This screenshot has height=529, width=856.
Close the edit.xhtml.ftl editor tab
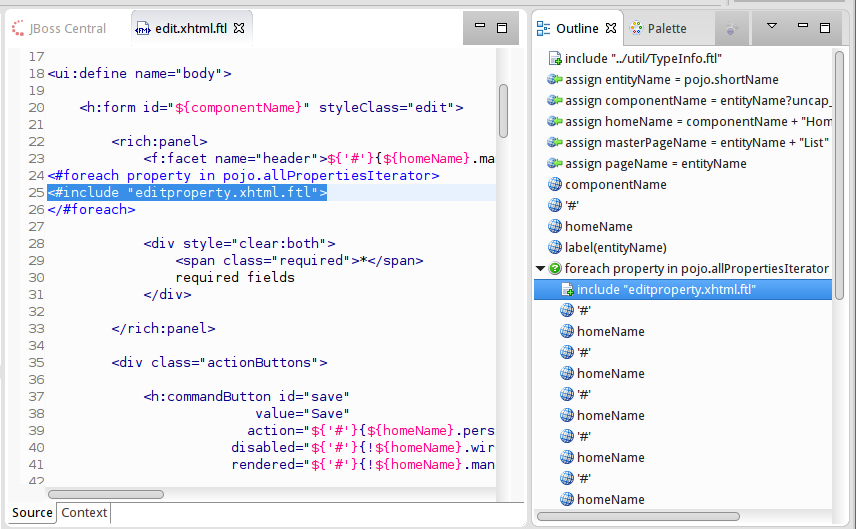(x=239, y=28)
